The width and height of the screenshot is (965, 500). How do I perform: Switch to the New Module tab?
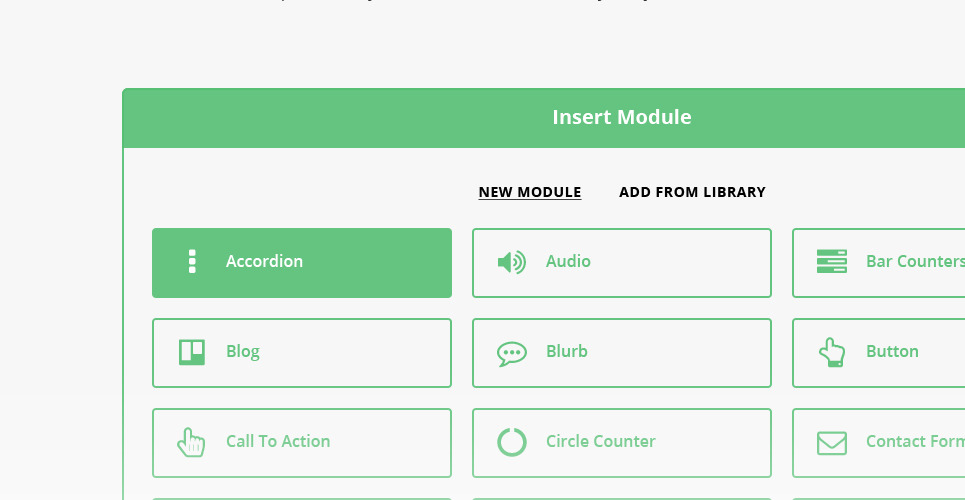530,192
